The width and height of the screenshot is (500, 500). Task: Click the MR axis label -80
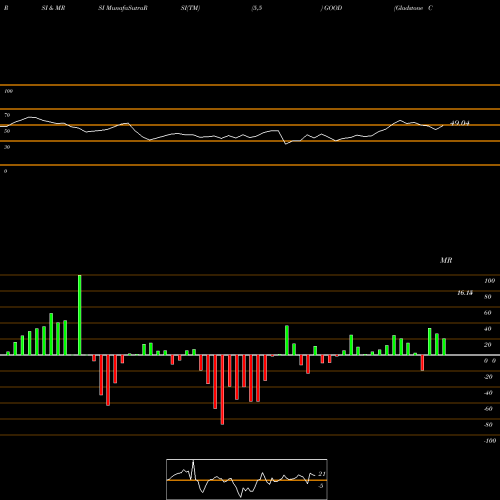(488, 425)
